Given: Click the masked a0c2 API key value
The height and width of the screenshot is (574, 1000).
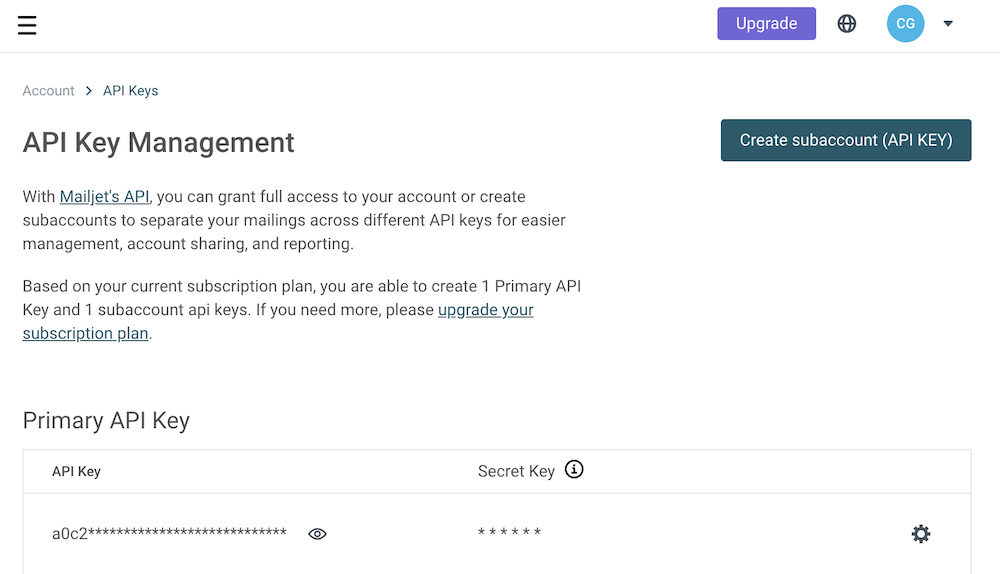Looking at the screenshot, I should [169, 533].
